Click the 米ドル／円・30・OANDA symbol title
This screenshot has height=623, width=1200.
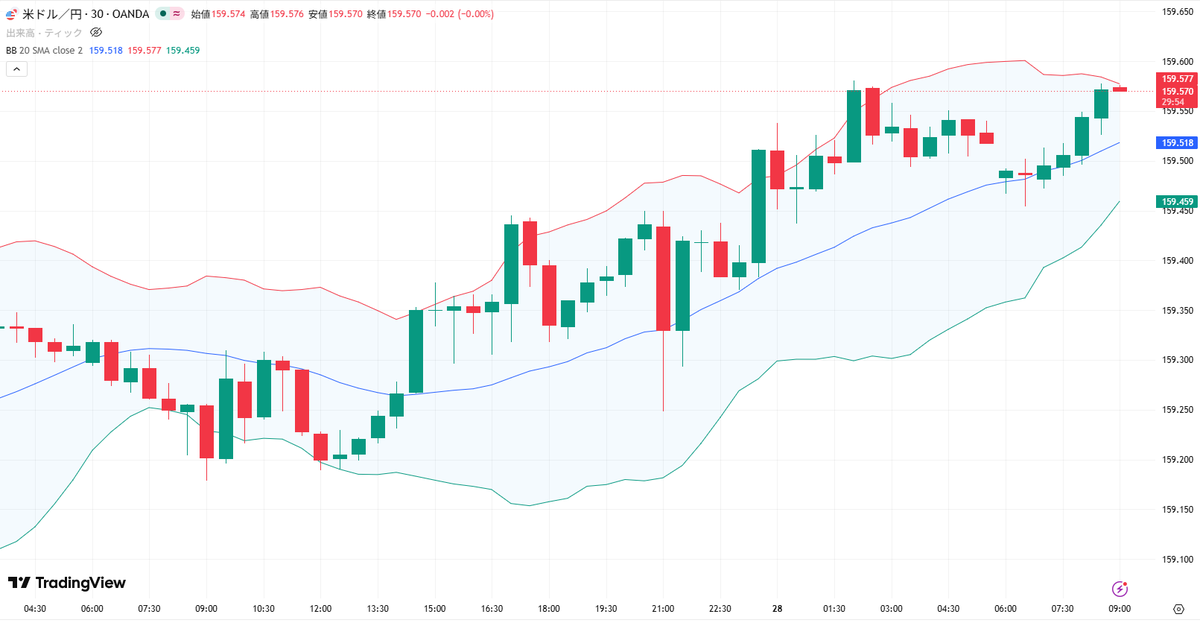(x=86, y=14)
